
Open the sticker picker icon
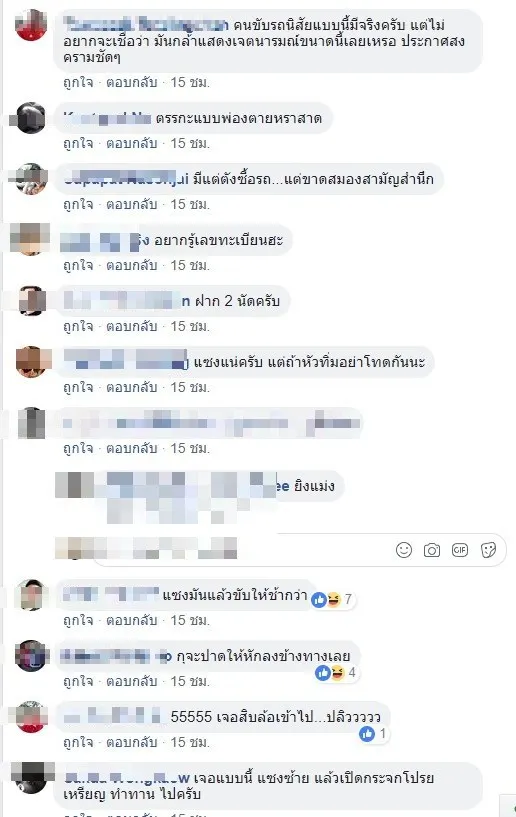(x=488, y=550)
